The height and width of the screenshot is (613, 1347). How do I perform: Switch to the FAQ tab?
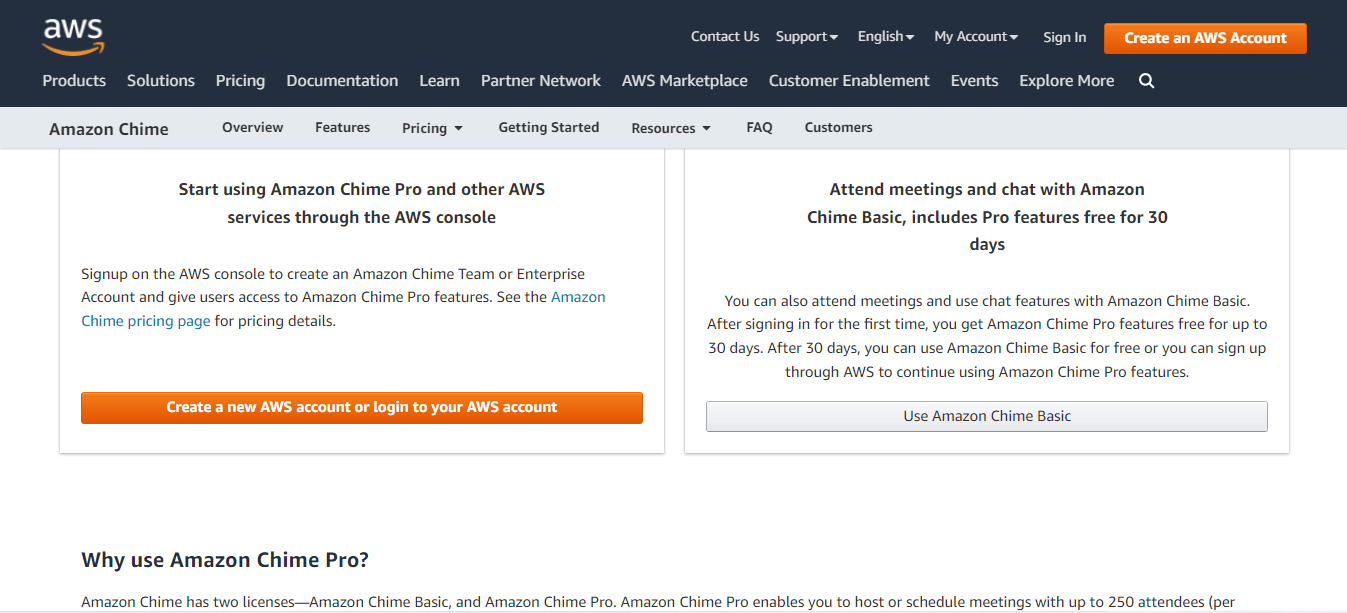tap(759, 128)
